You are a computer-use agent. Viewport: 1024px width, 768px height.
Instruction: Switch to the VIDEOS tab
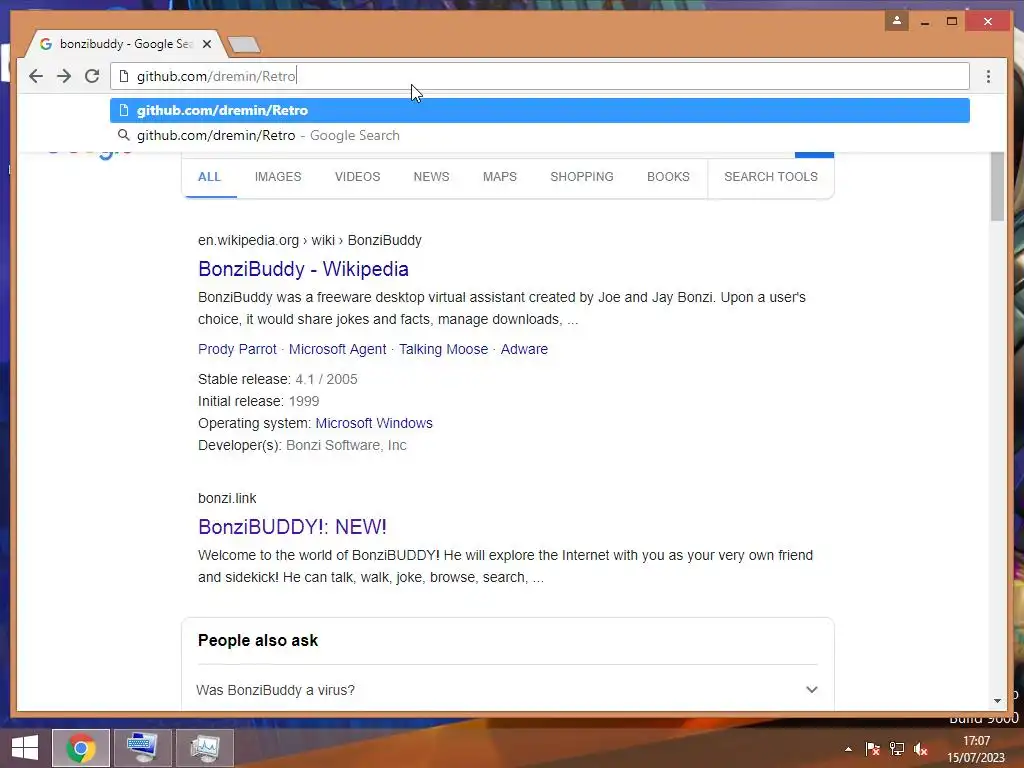click(357, 177)
